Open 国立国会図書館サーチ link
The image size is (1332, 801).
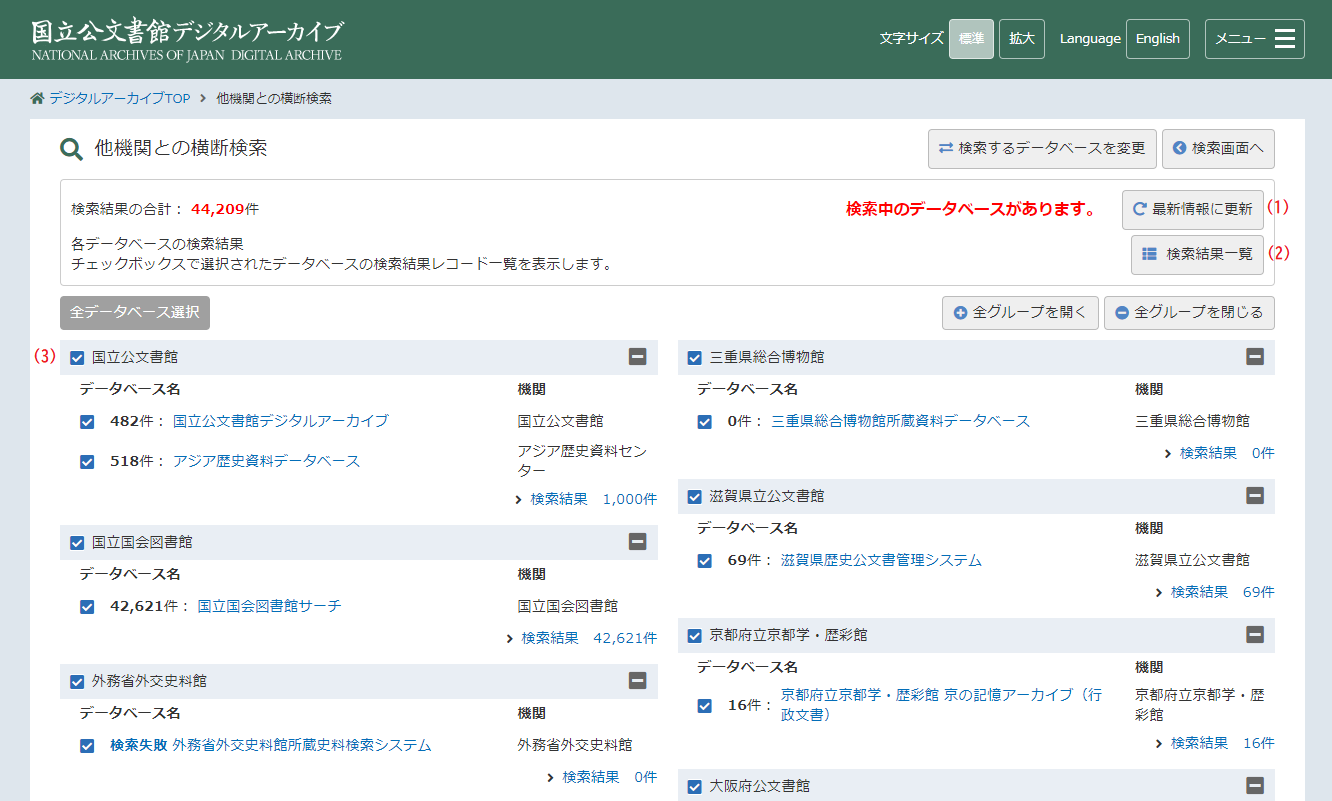point(269,606)
